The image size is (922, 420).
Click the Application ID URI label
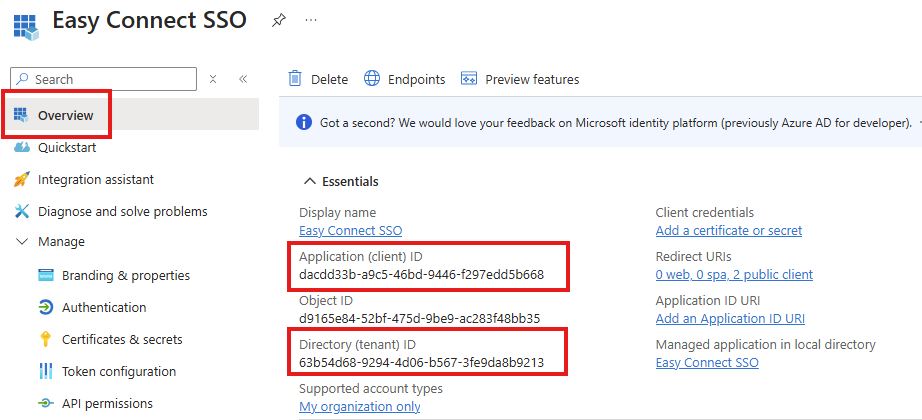708,301
